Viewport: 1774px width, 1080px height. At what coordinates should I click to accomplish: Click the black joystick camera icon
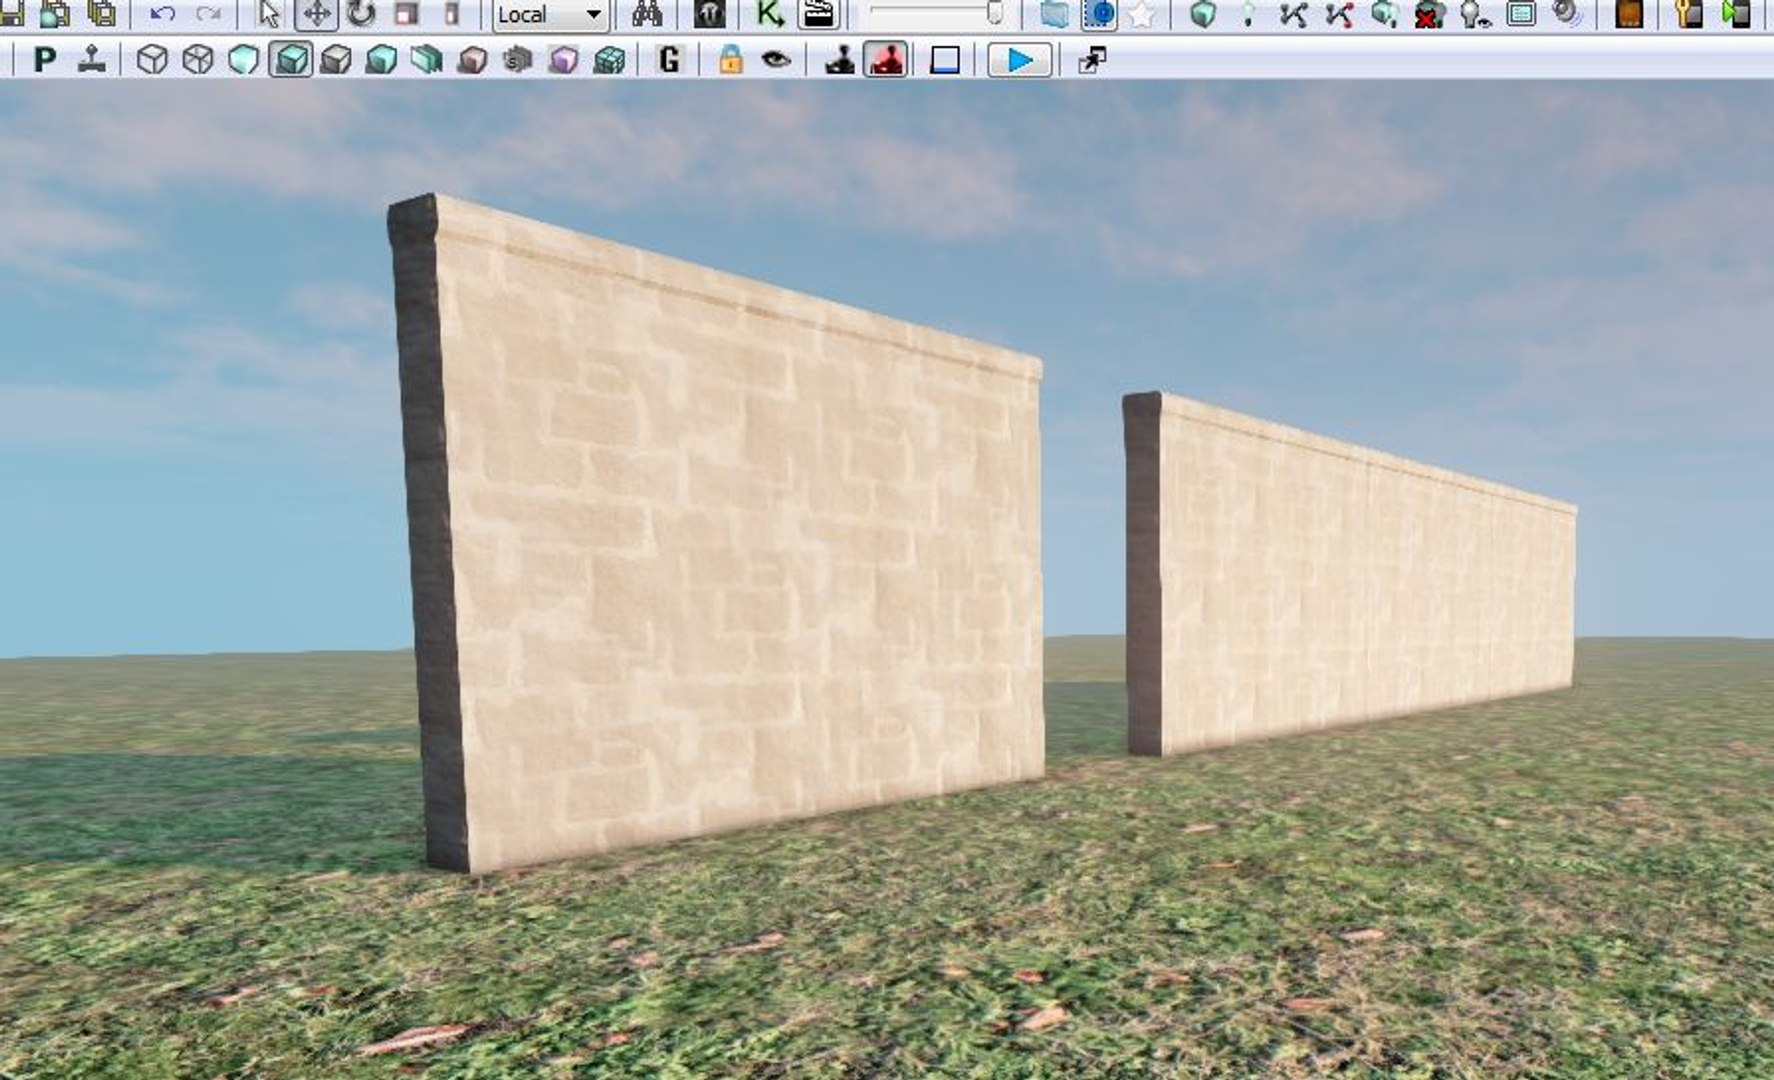point(839,60)
